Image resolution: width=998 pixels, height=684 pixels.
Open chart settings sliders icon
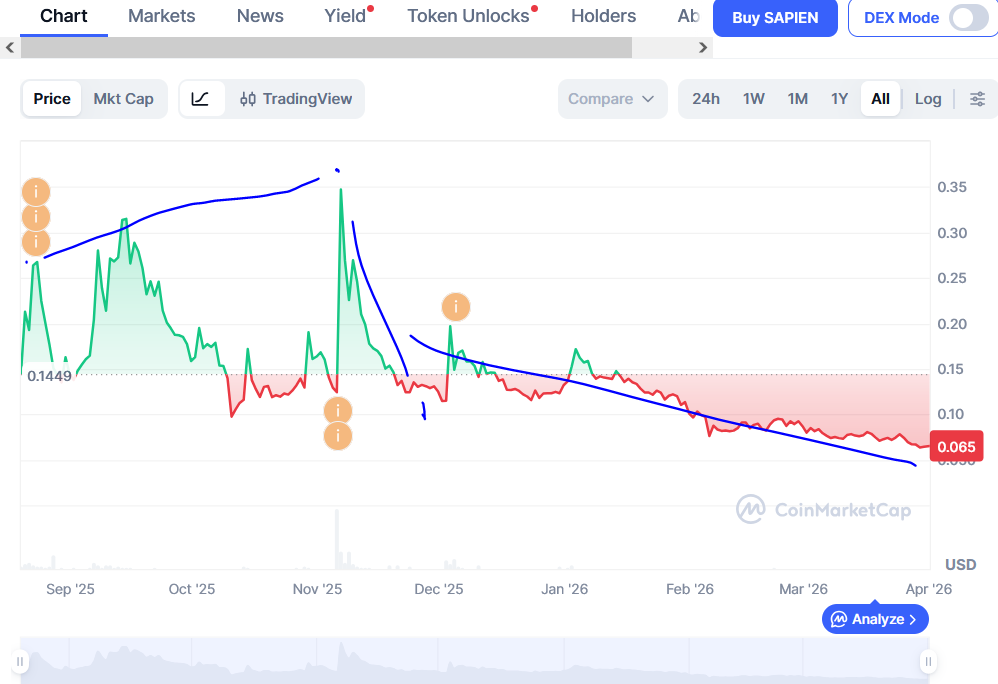click(977, 99)
